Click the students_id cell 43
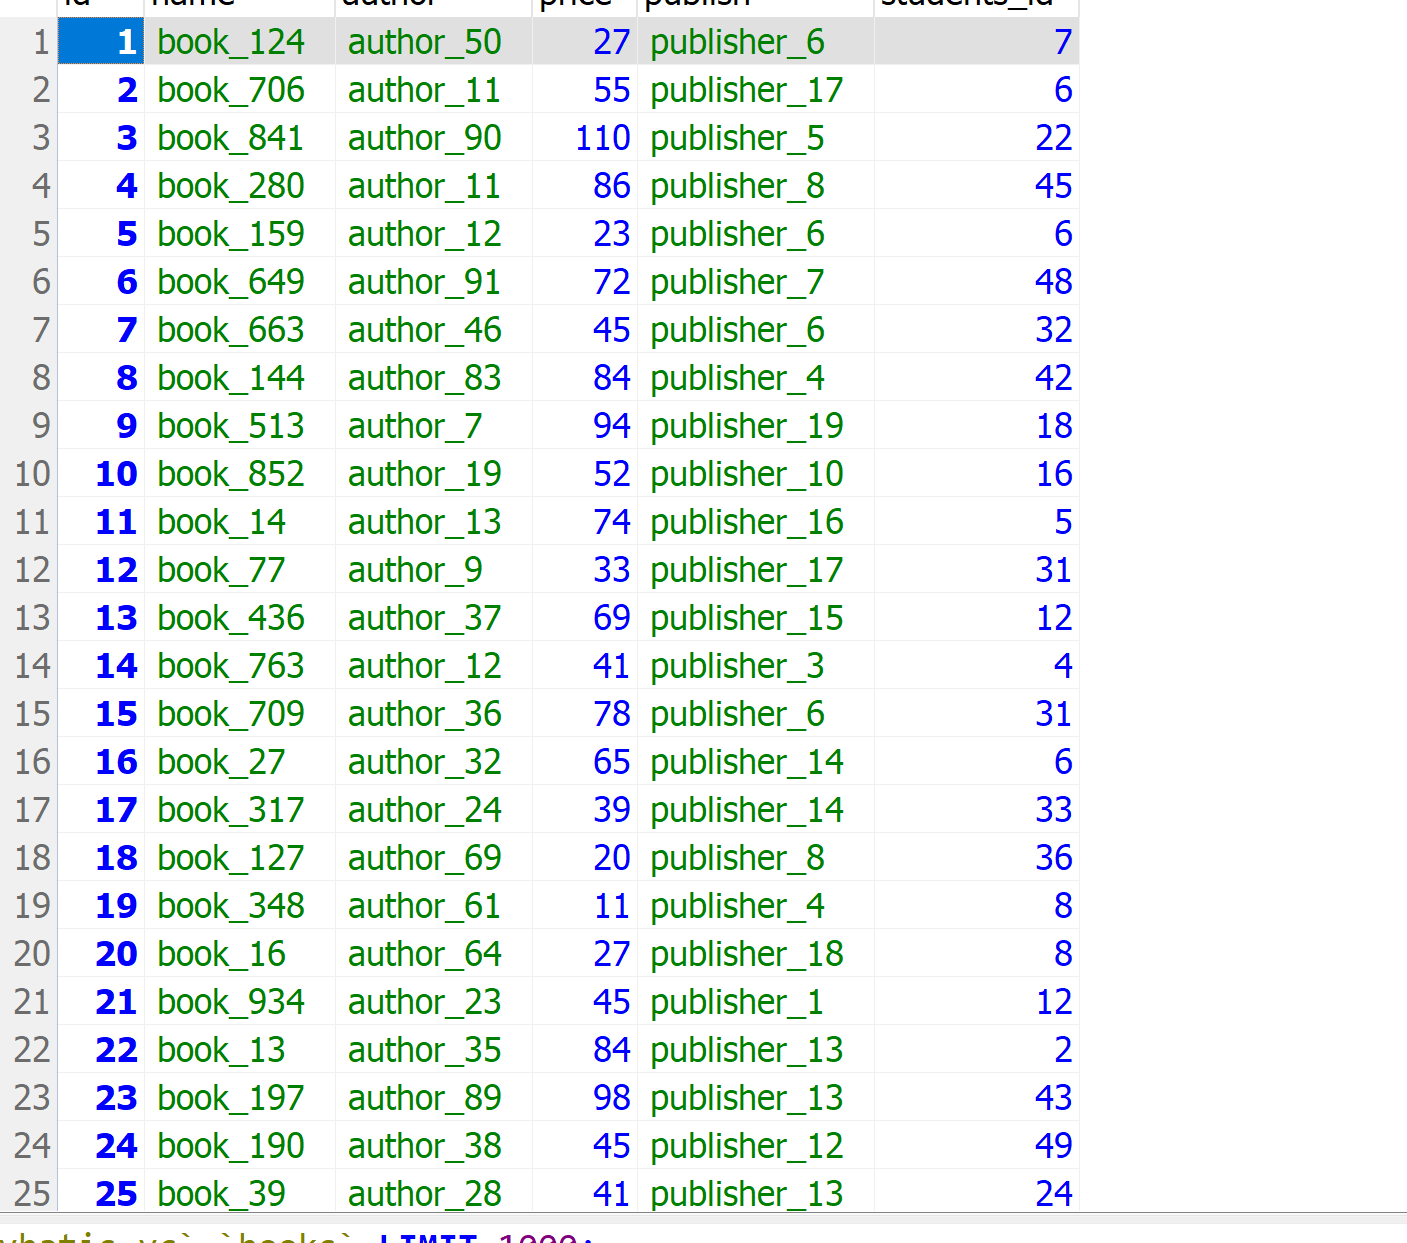The height and width of the screenshot is (1243, 1407). tap(976, 1097)
